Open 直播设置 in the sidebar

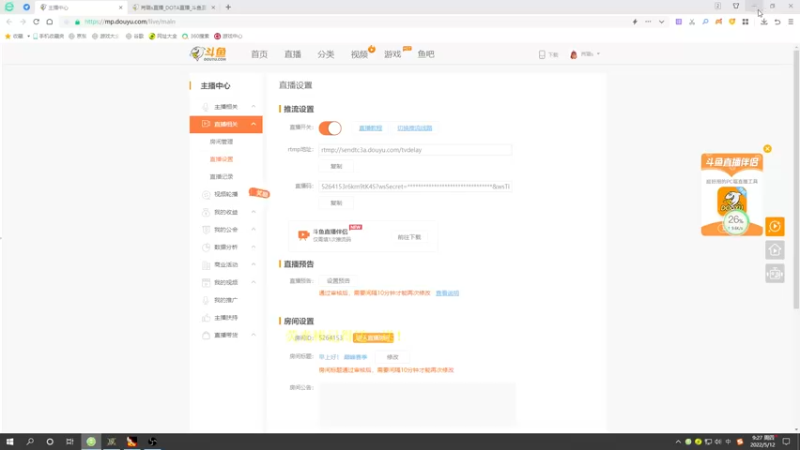(221, 159)
